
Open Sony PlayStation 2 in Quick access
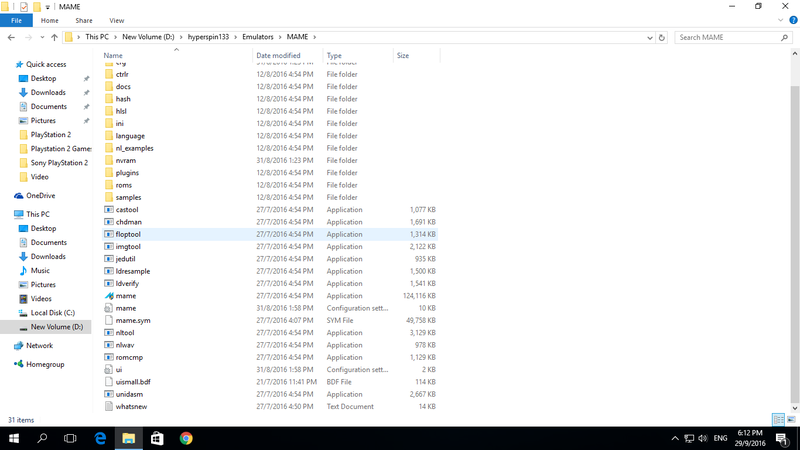coord(59,163)
